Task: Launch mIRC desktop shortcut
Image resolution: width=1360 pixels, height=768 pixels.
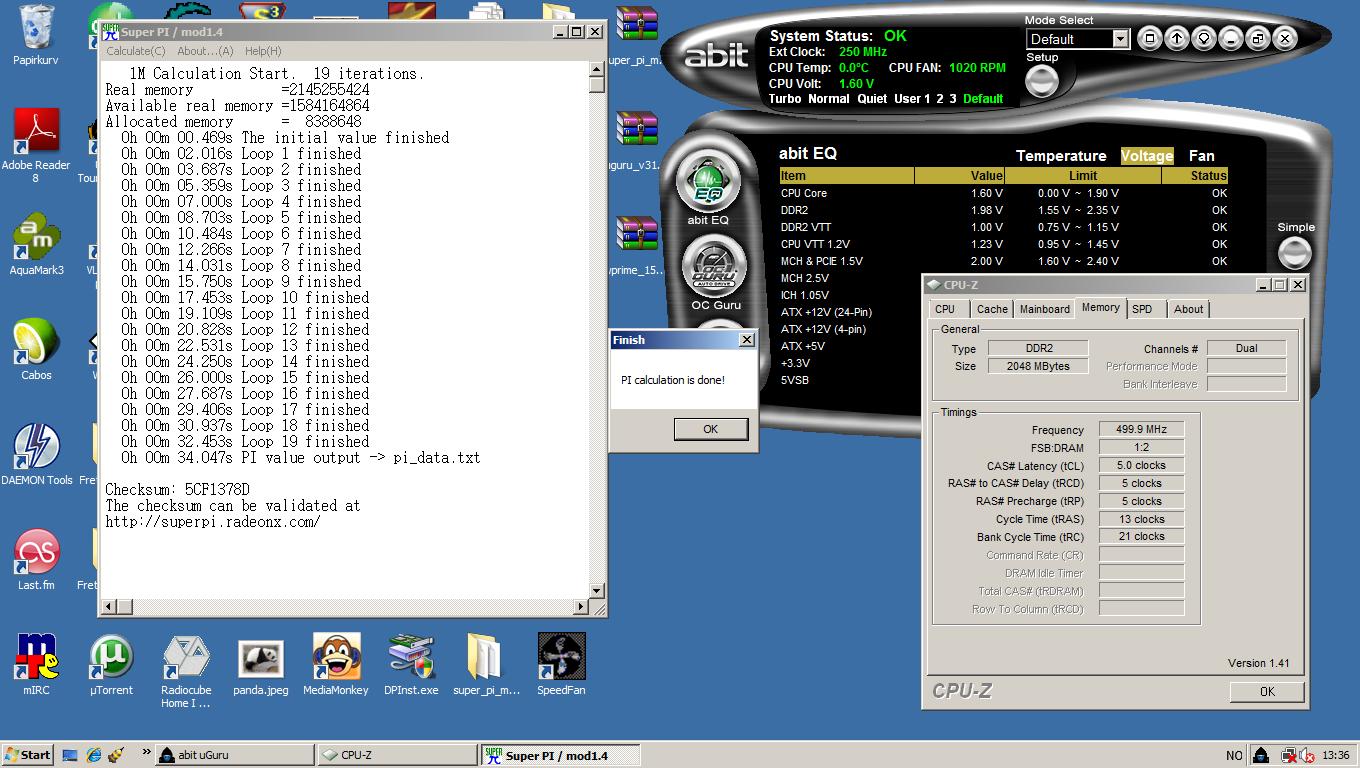Action: [x=36, y=665]
